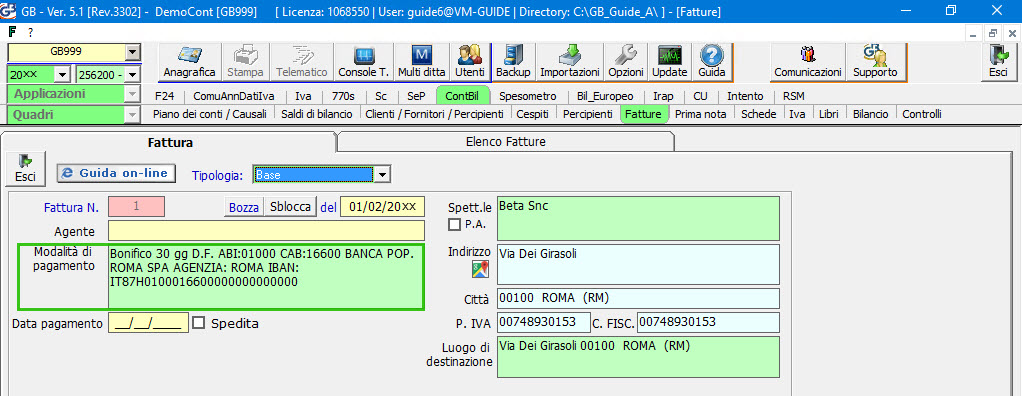The width and height of the screenshot is (1022, 396).
Task: Click the Esci button in Fattura panel
Action: coord(25,168)
